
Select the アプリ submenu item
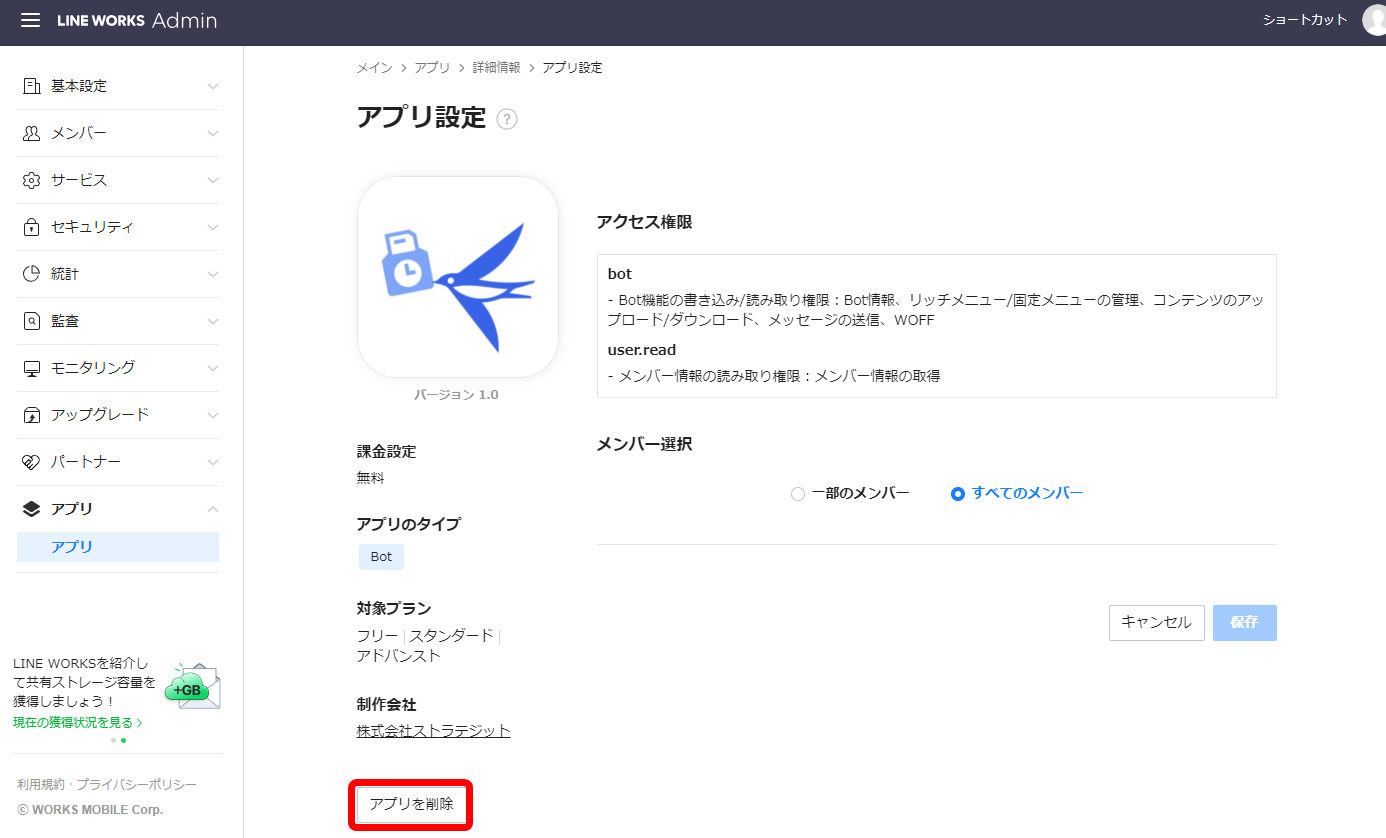(118, 547)
